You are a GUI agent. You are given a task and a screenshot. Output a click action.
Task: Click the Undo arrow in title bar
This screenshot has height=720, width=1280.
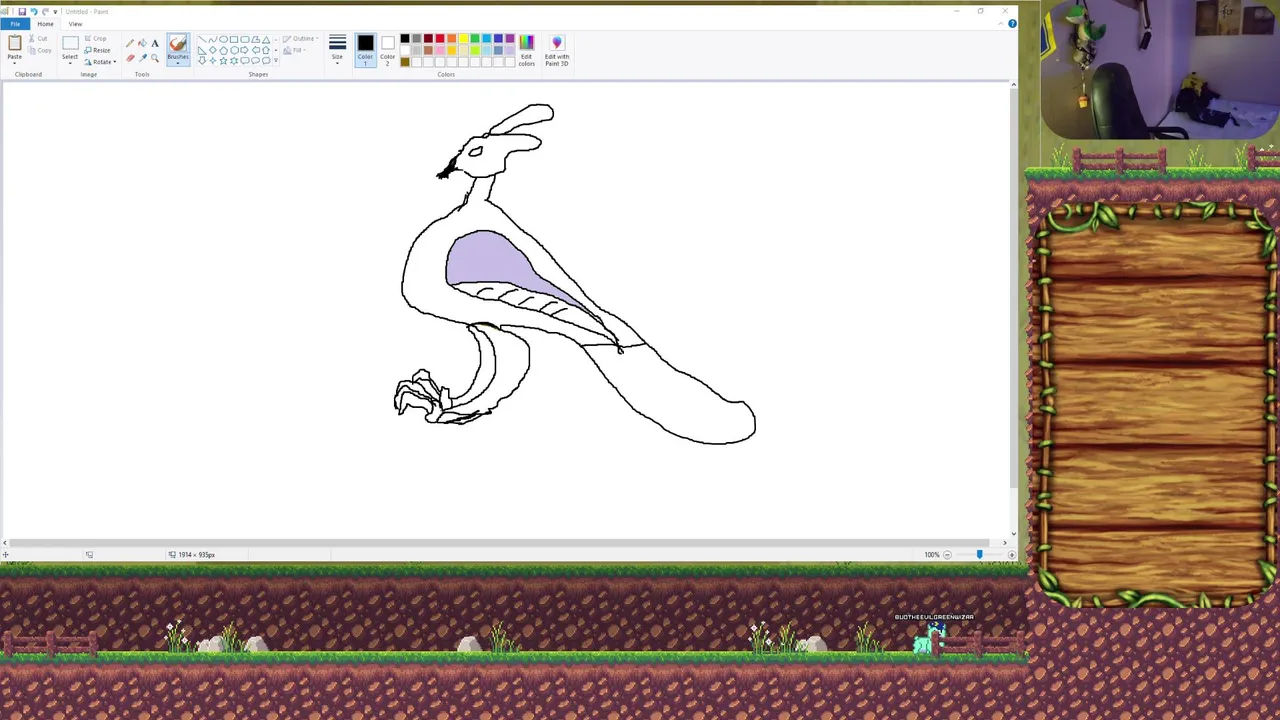tap(34, 12)
